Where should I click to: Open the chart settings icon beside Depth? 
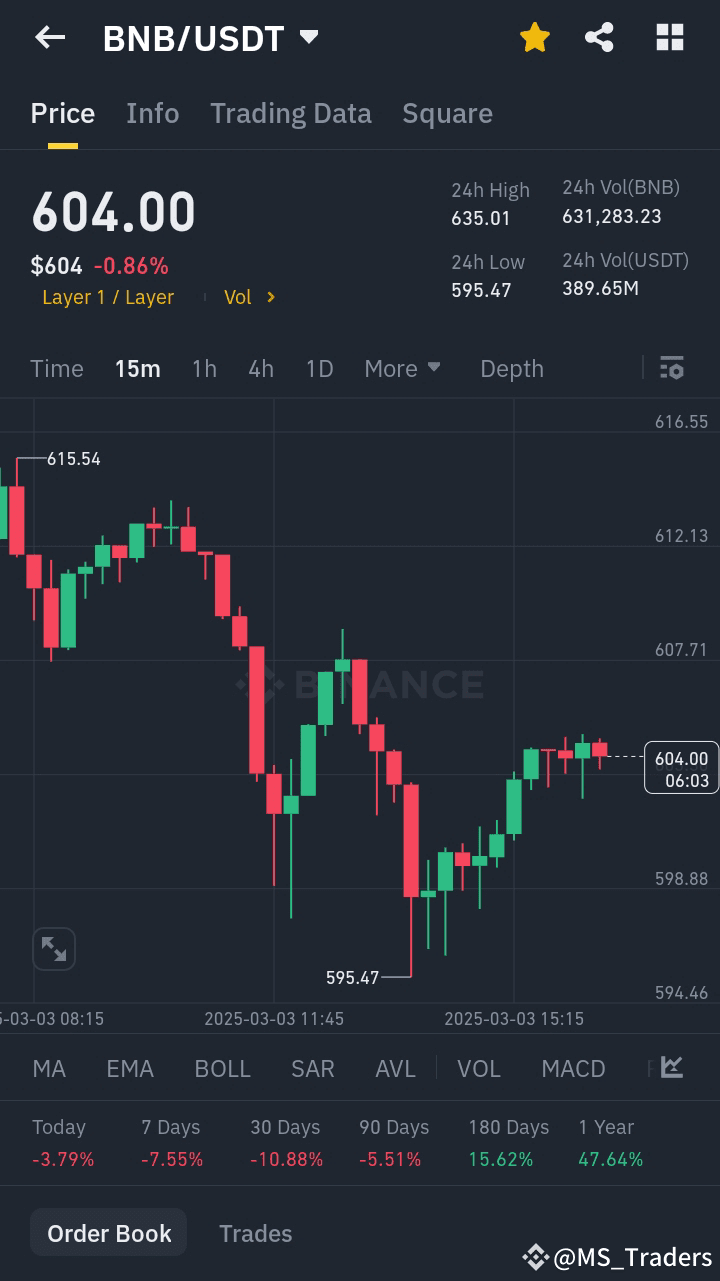coord(671,368)
